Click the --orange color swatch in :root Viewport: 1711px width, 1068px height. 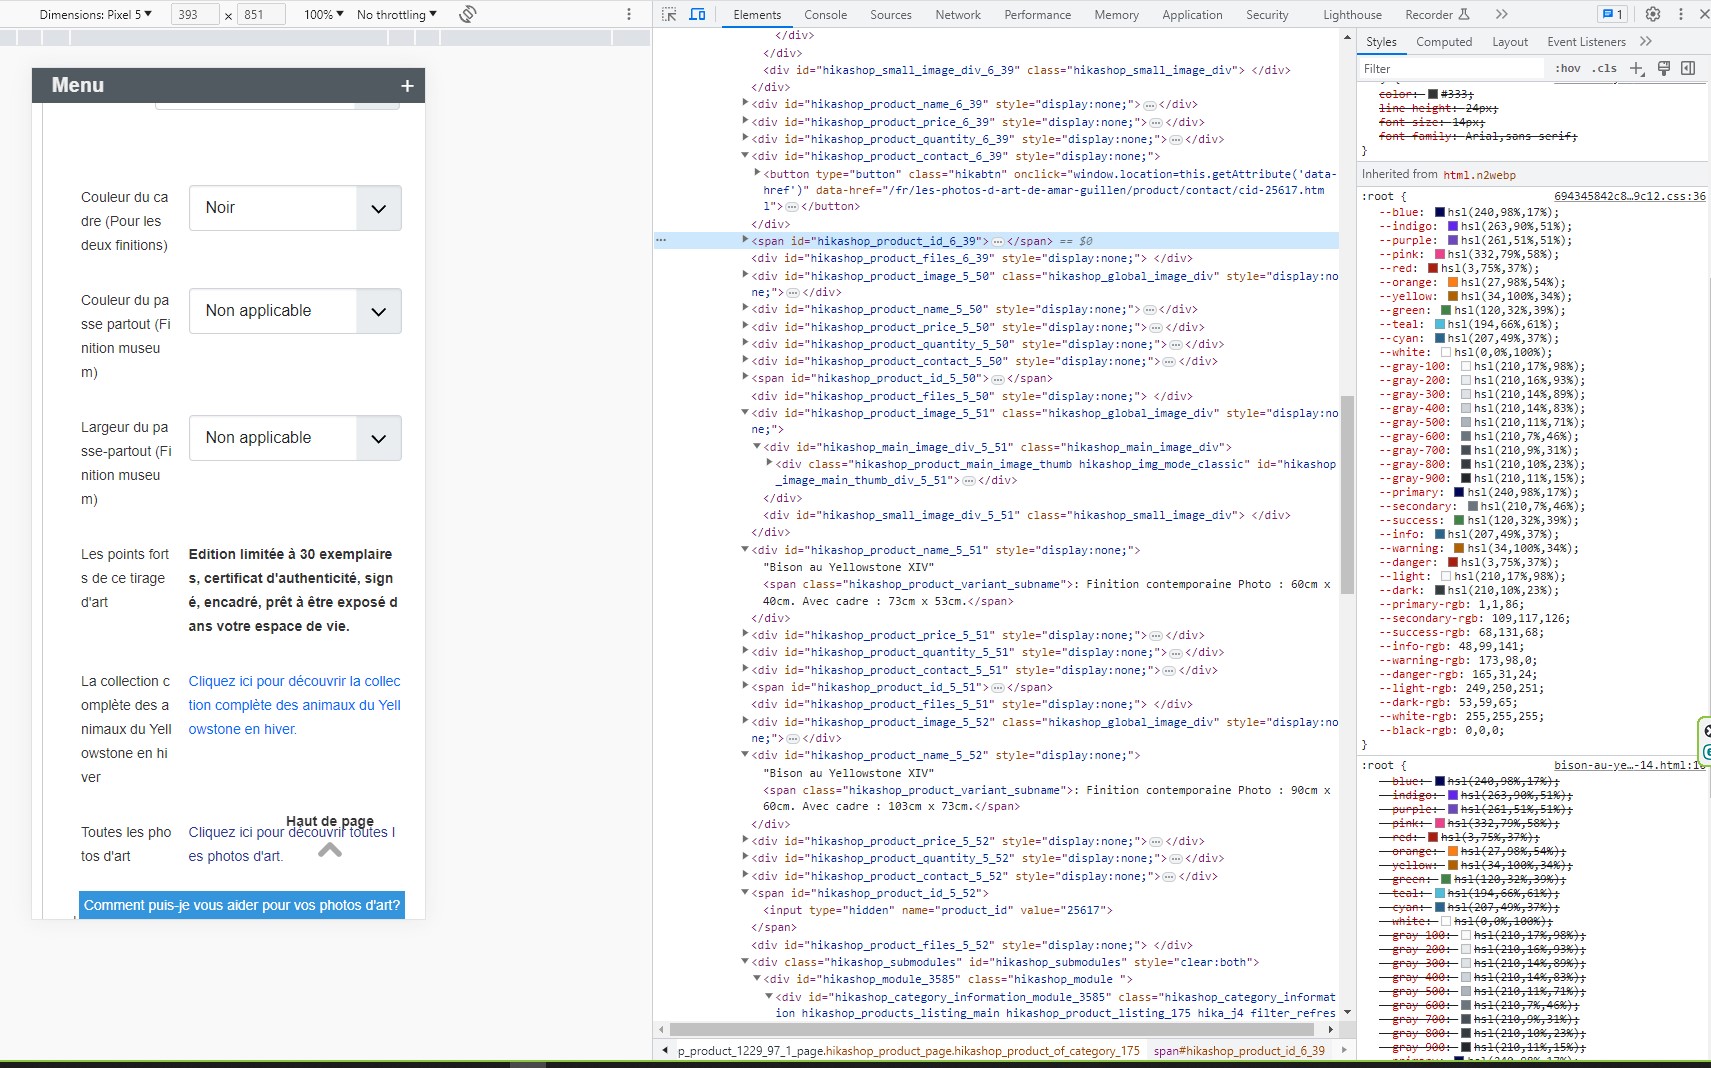[x=1453, y=282]
